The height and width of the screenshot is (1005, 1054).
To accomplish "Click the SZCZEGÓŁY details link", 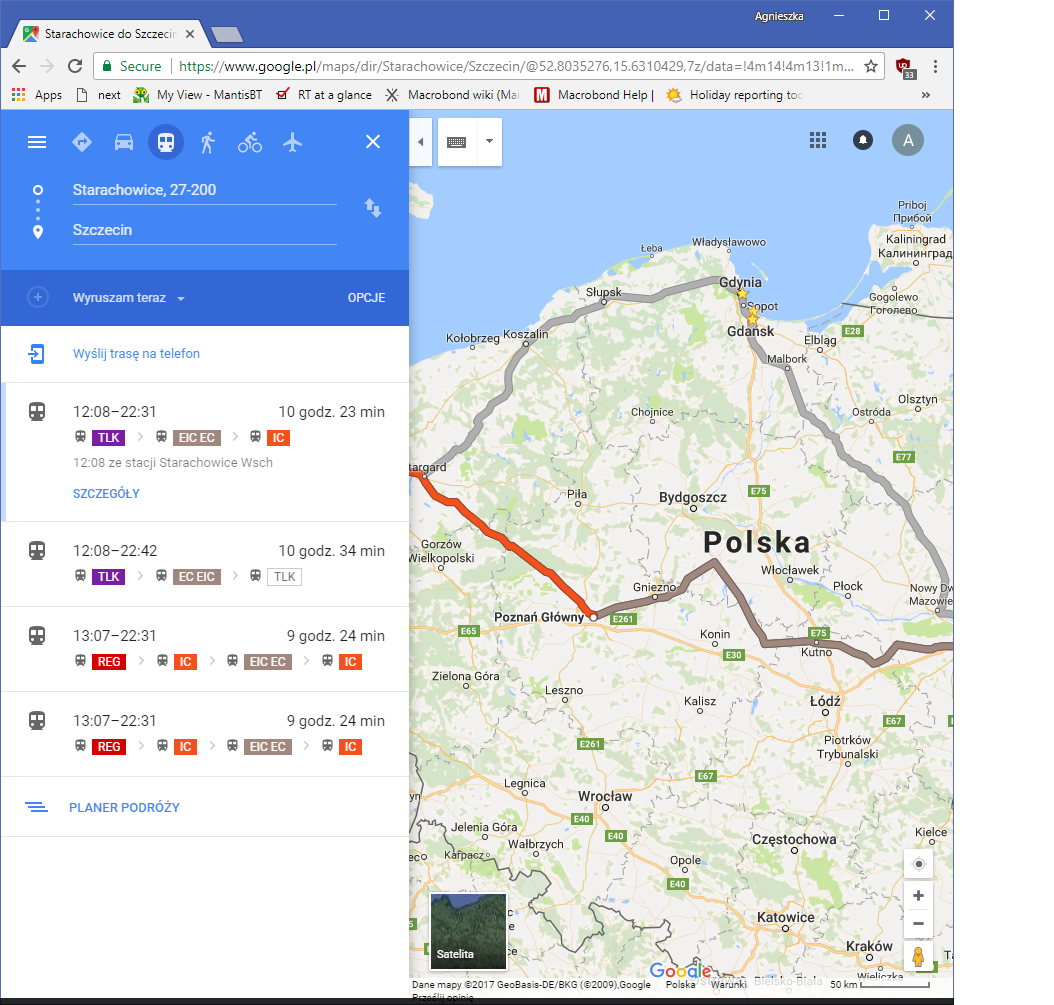I will pos(106,494).
